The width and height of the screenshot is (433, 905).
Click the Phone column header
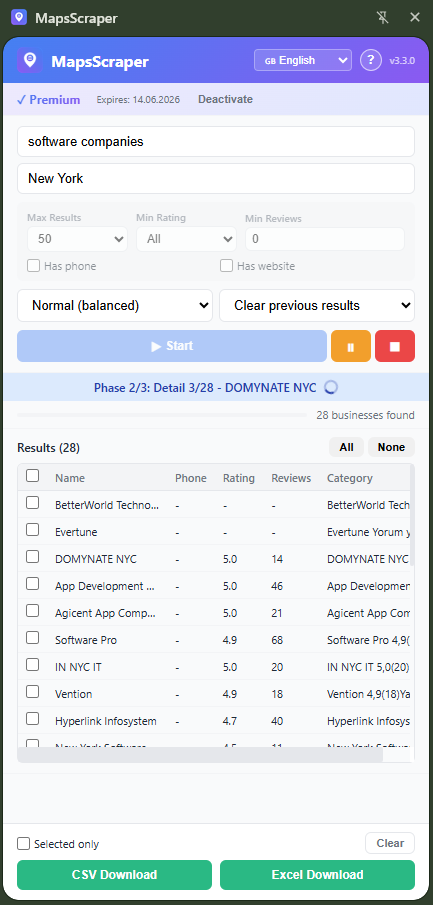click(191, 478)
